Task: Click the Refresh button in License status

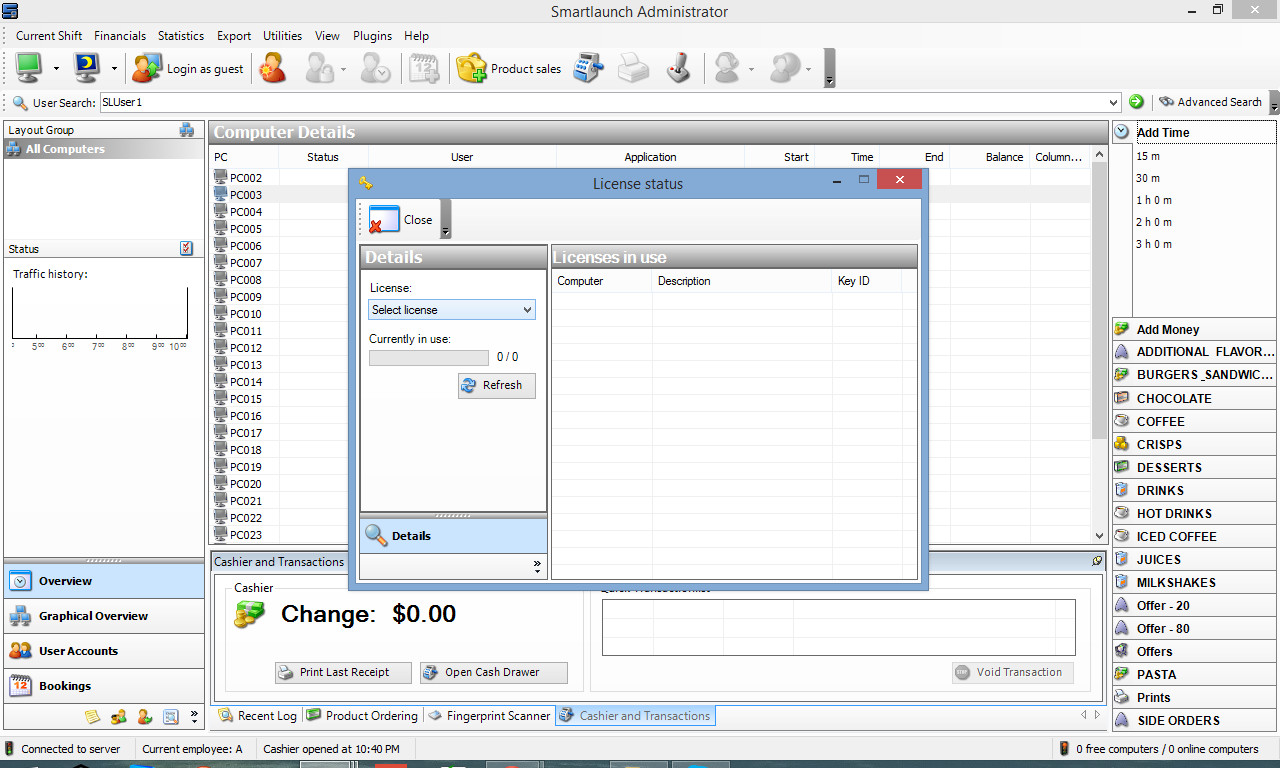Action: (x=497, y=385)
